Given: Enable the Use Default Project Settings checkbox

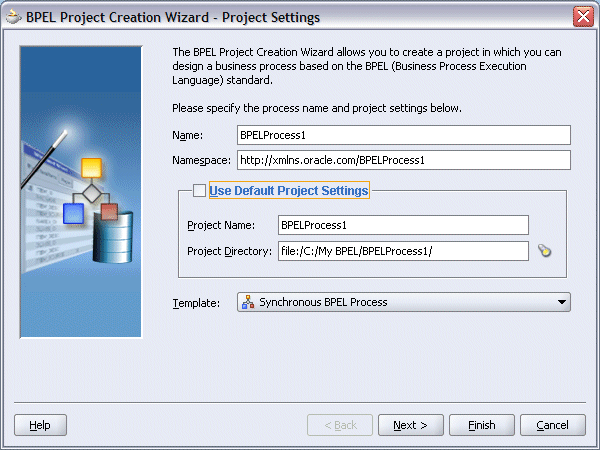Looking at the screenshot, I should click(x=200, y=190).
